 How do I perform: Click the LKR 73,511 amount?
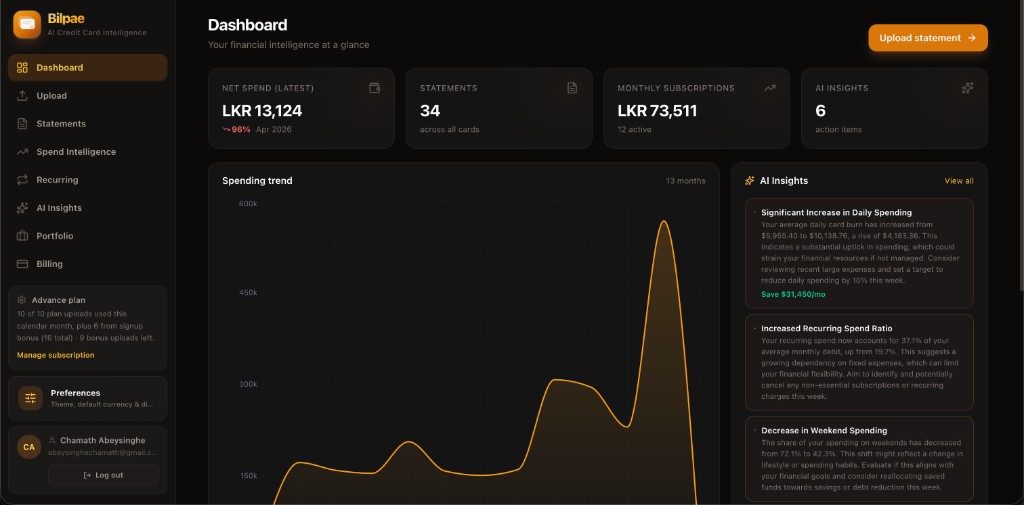coord(657,111)
